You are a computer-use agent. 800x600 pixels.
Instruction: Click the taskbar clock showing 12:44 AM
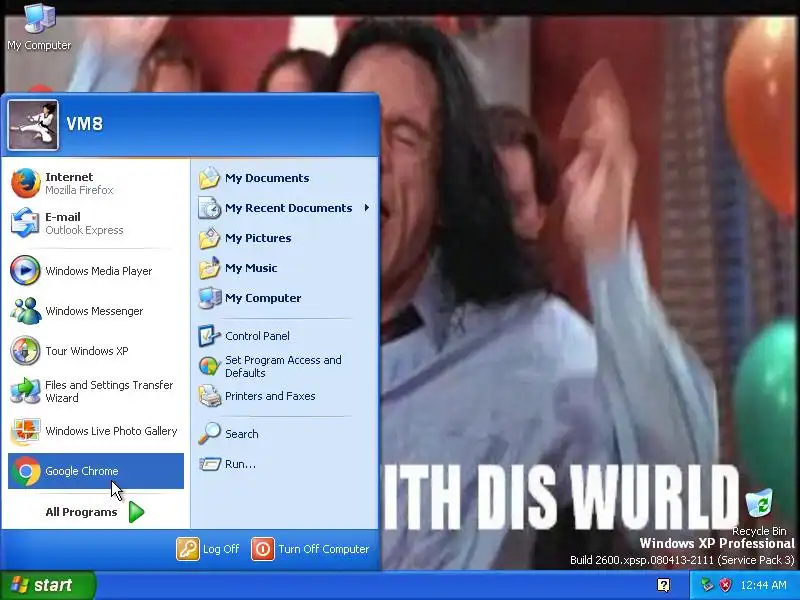pyautogui.click(x=763, y=585)
